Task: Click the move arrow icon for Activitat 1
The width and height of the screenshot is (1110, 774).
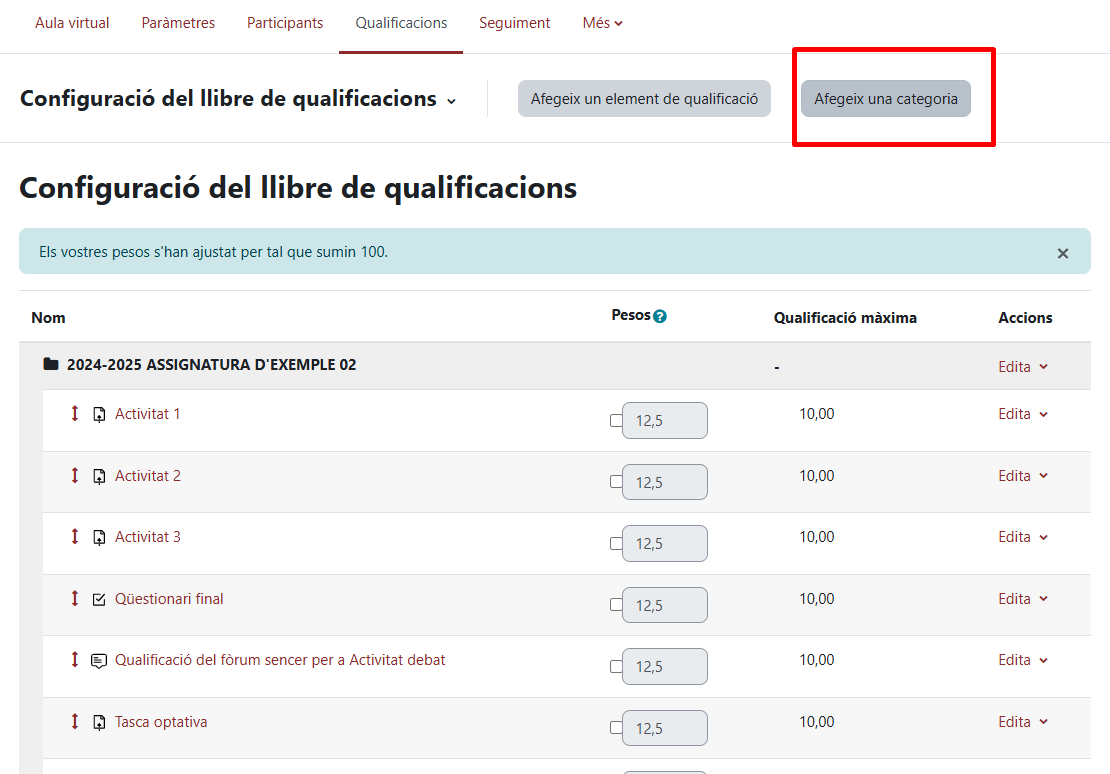Action: pyautogui.click(x=74, y=414)
